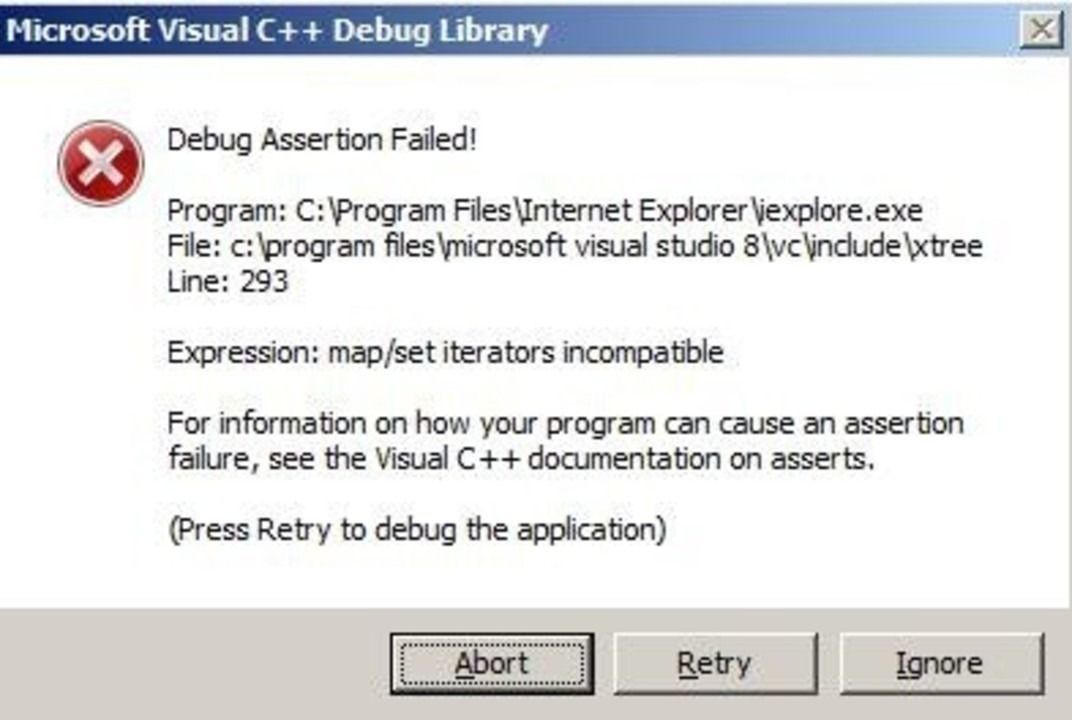Click the map/set iterators incompatible message
This screenshot has width=1072, height=720.
tap(526, 352)
